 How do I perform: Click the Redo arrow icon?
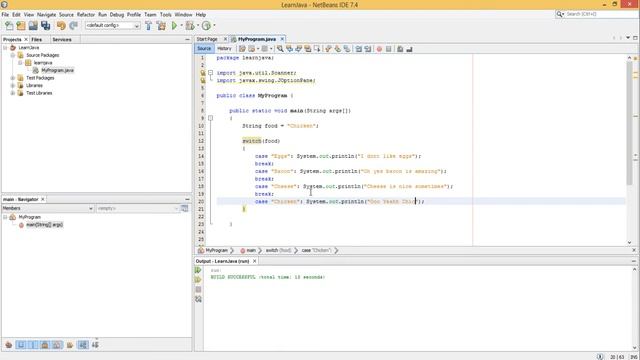pyautogui.click(x=73, y=26)
